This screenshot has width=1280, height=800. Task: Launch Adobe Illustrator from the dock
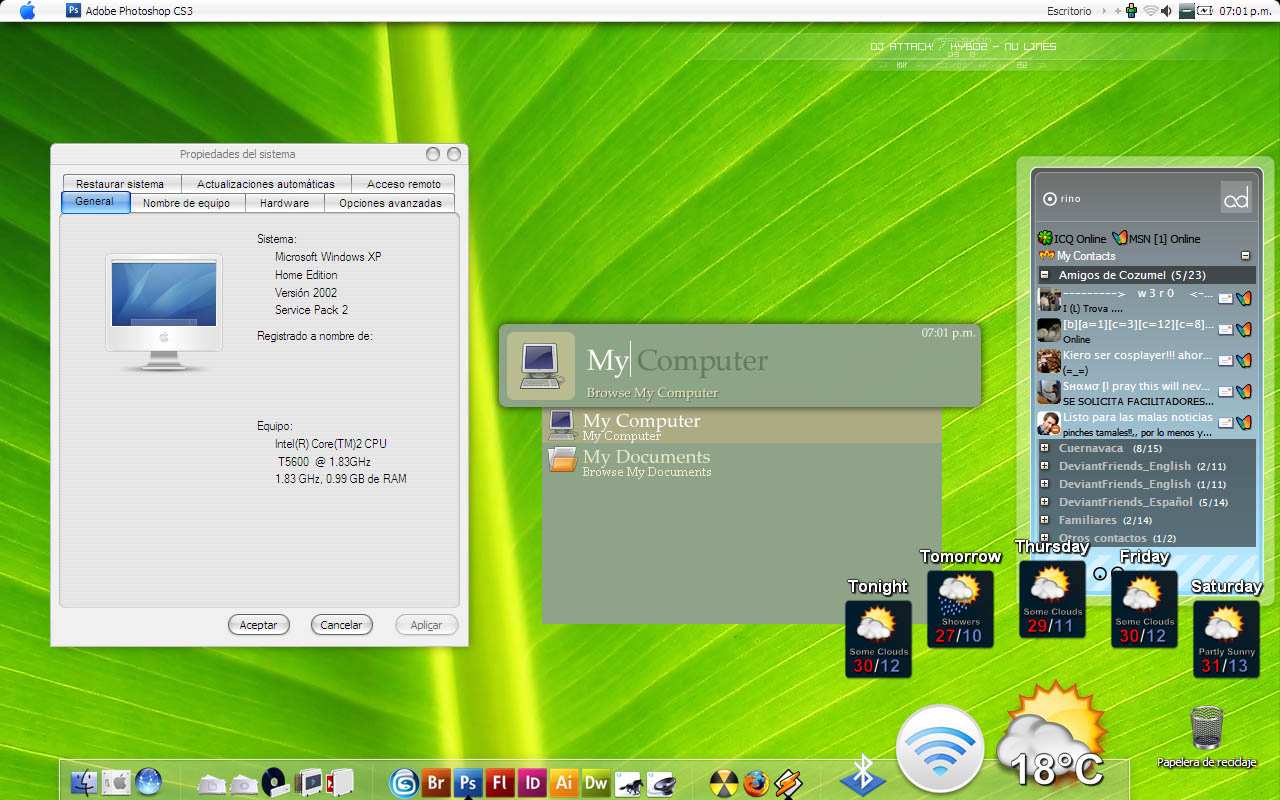point(564,783)
